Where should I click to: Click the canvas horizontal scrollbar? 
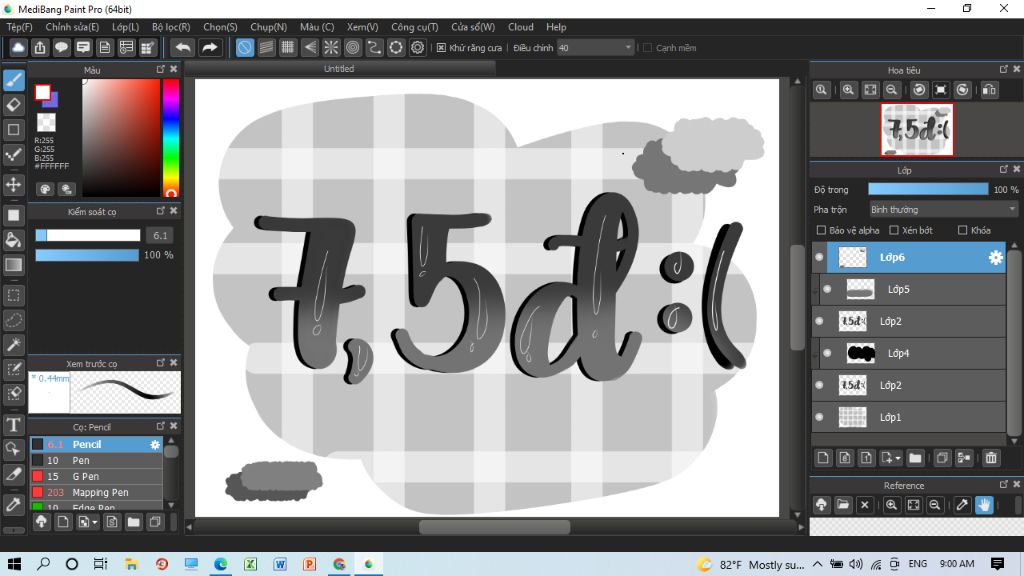[x=494, y=526]
